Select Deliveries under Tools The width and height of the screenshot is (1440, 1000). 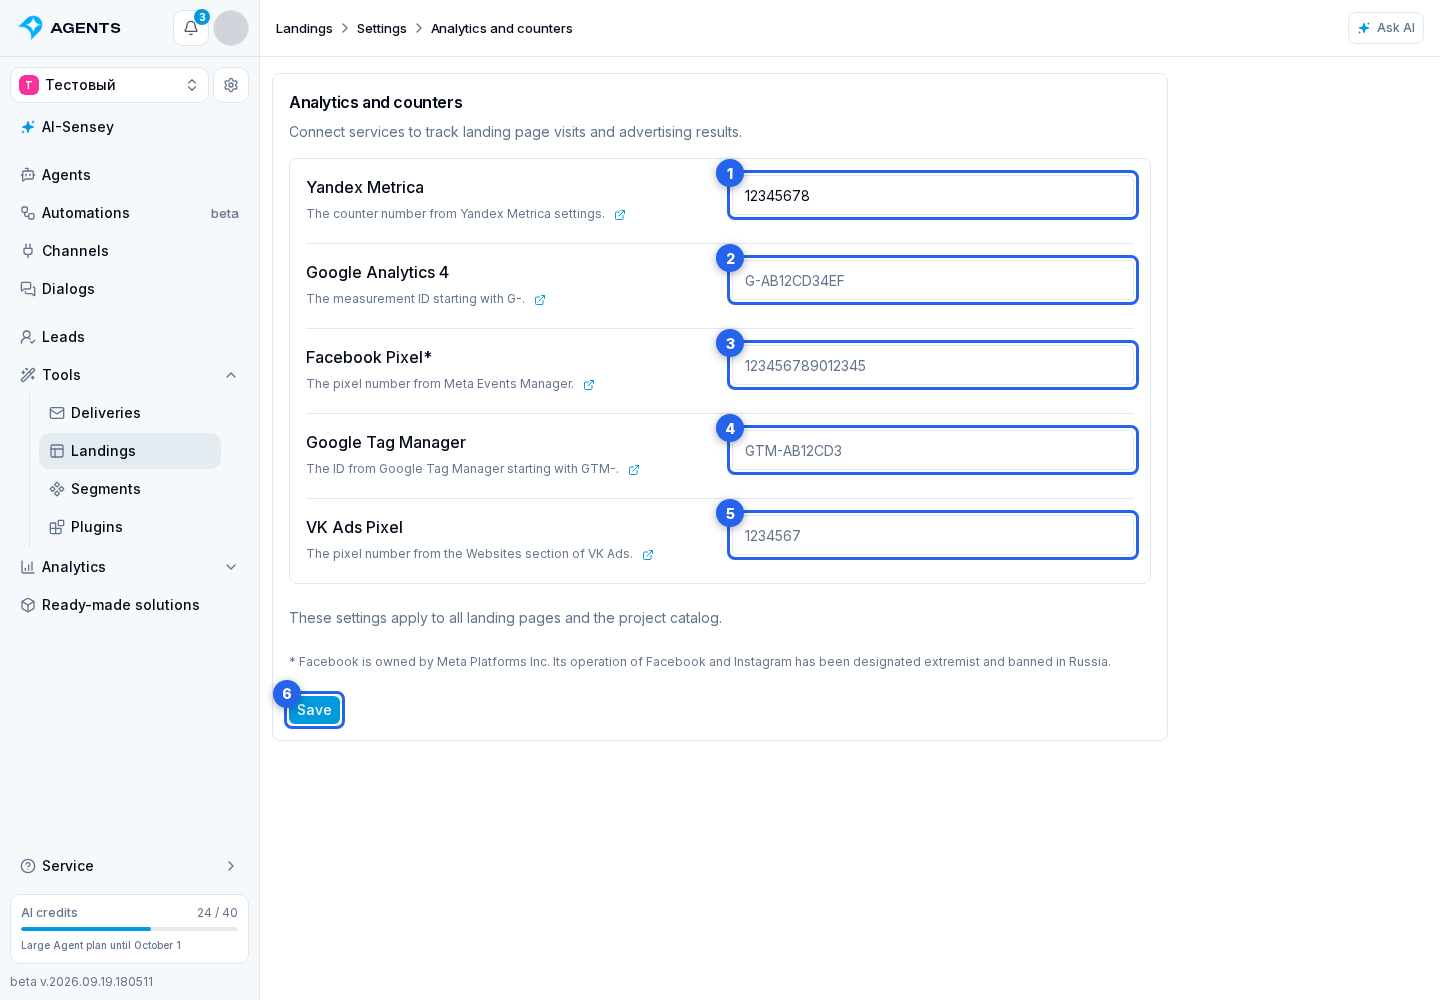pyautogui.click(x=130, y=413)
